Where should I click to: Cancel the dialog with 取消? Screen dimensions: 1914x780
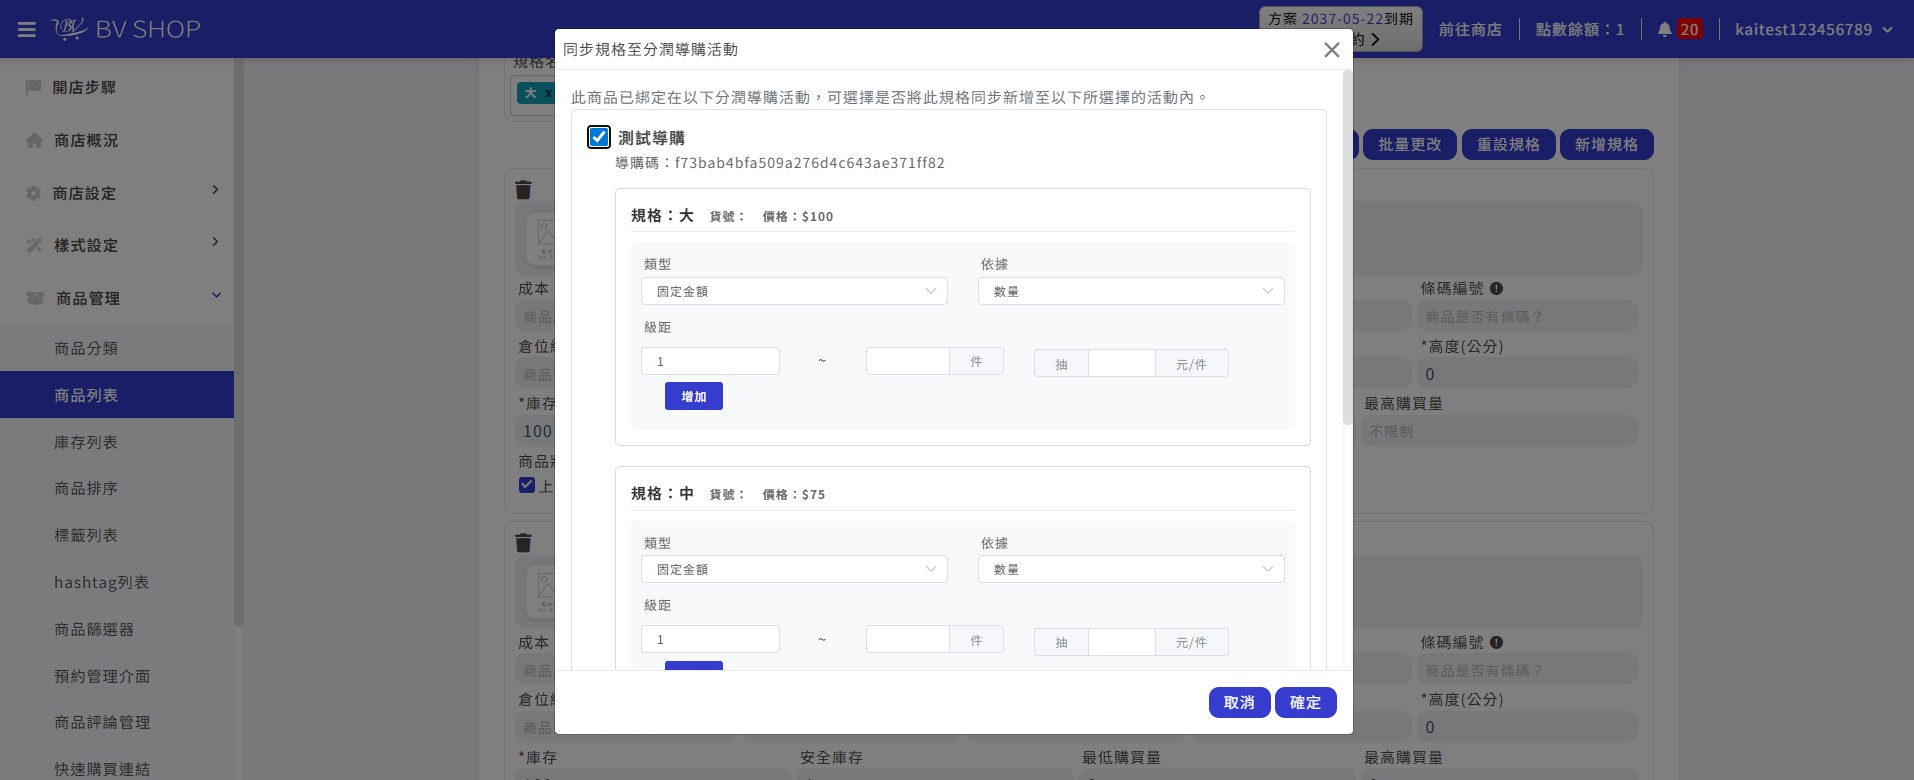click(1239, 703)
